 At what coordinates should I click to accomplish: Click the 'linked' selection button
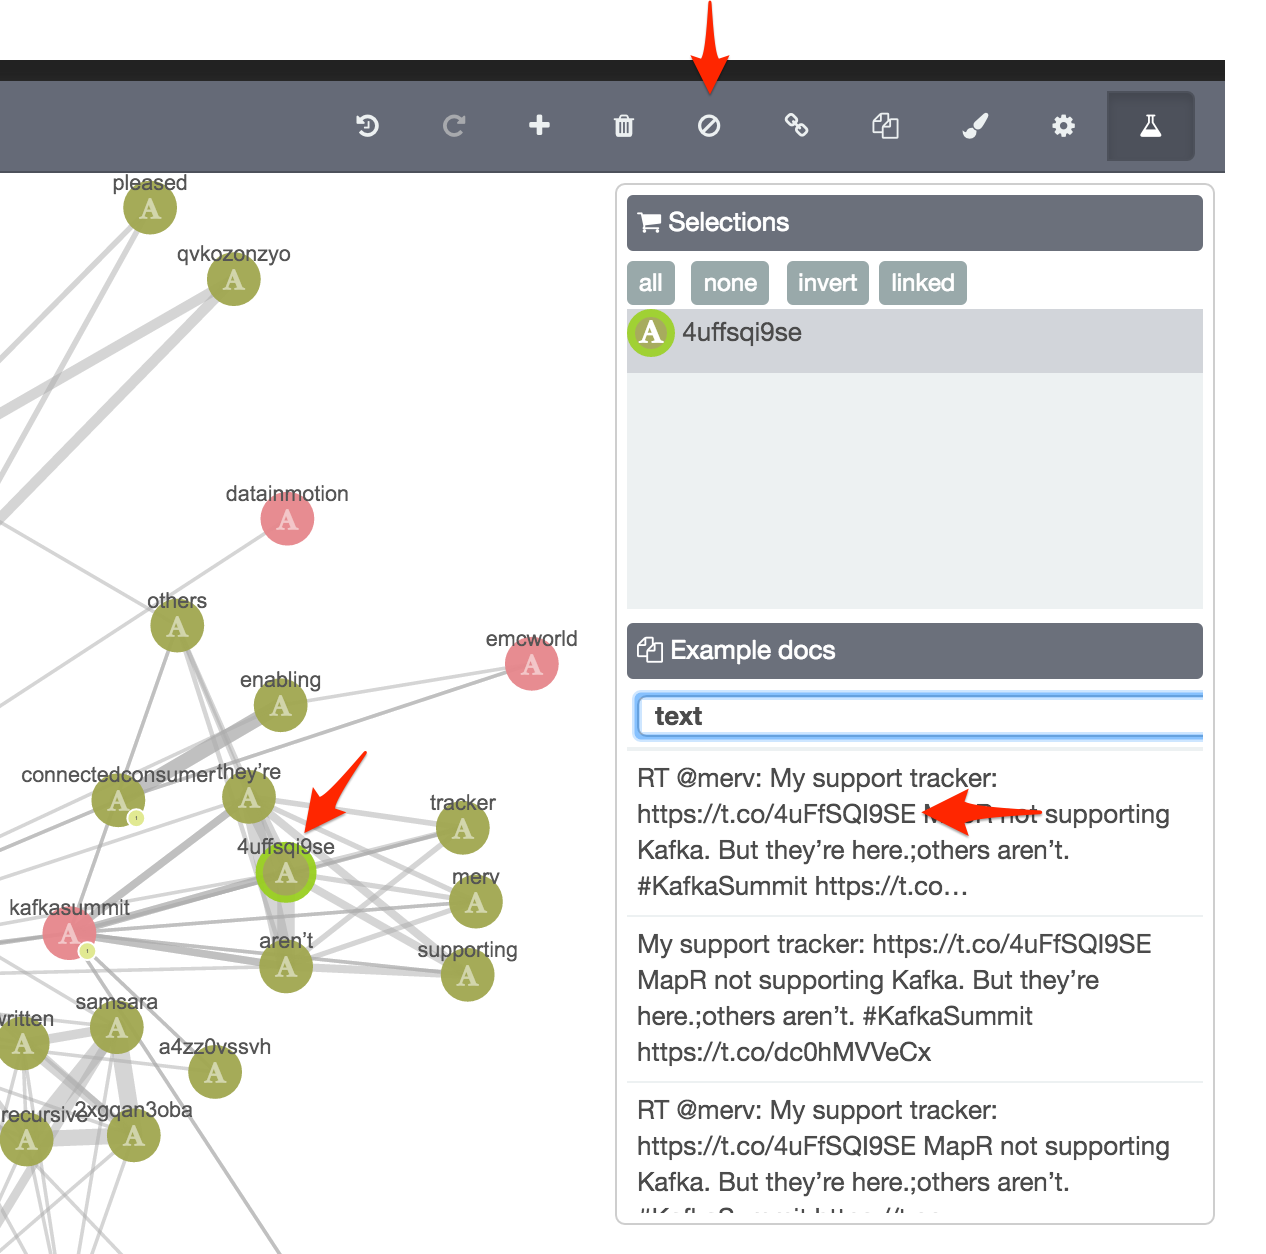[922, 283]
